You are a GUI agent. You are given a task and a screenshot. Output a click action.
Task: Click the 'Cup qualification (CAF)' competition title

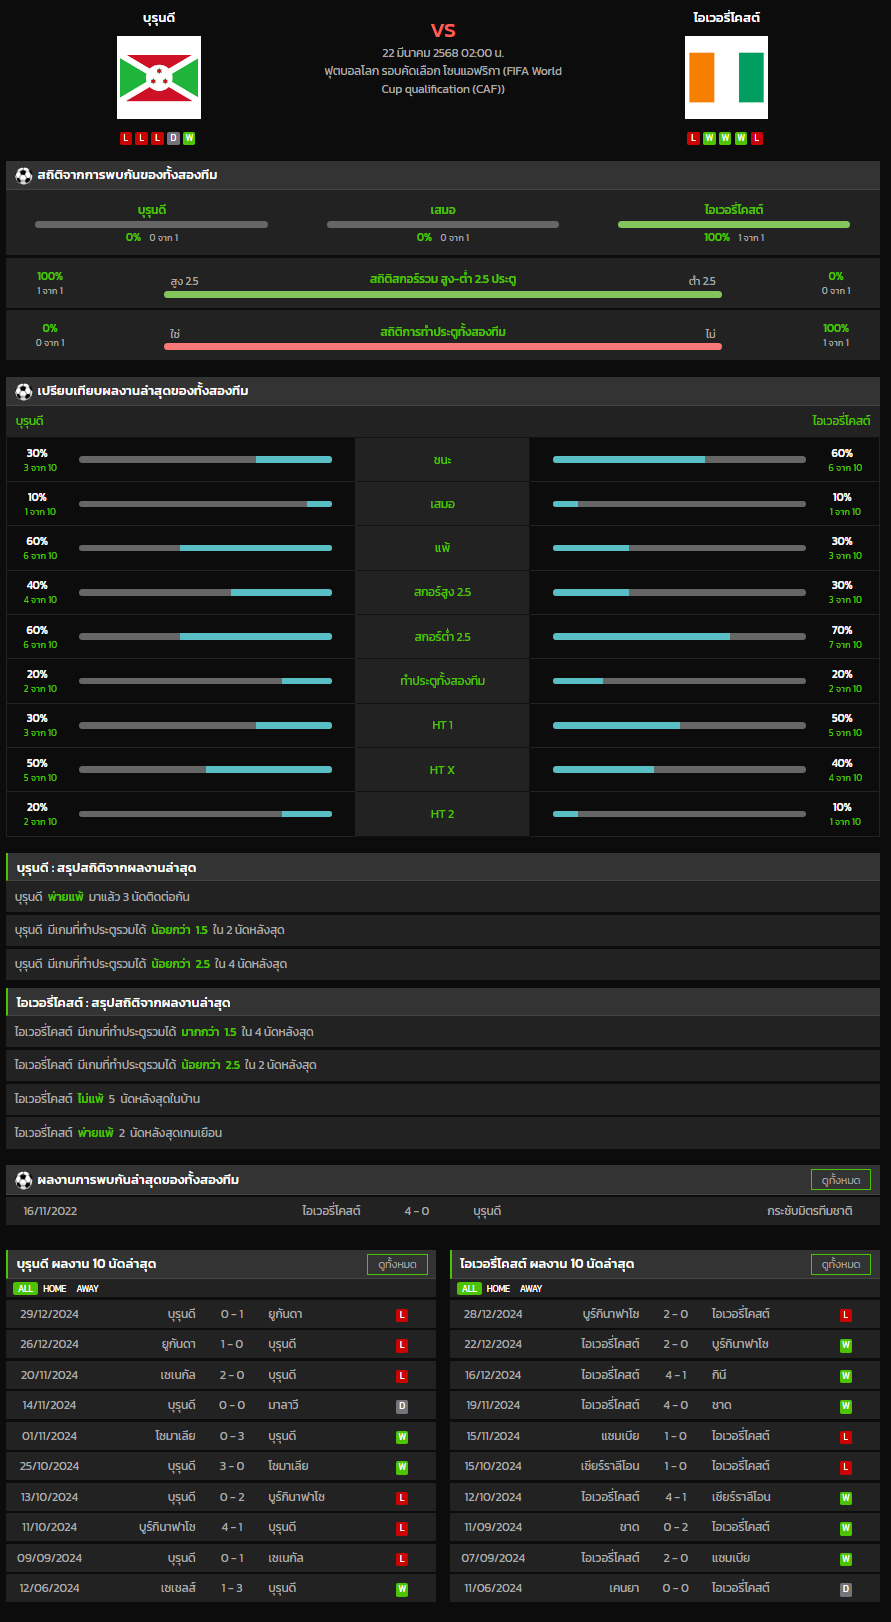(x=443, y=89)
